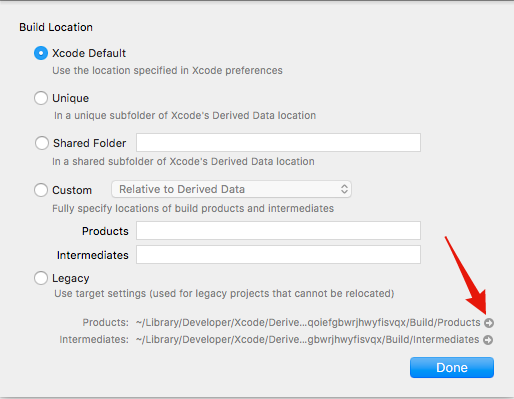This screenshot has width=514, height=399.
Task: Select the Shared Folder radio button
Action: point(42,143)
